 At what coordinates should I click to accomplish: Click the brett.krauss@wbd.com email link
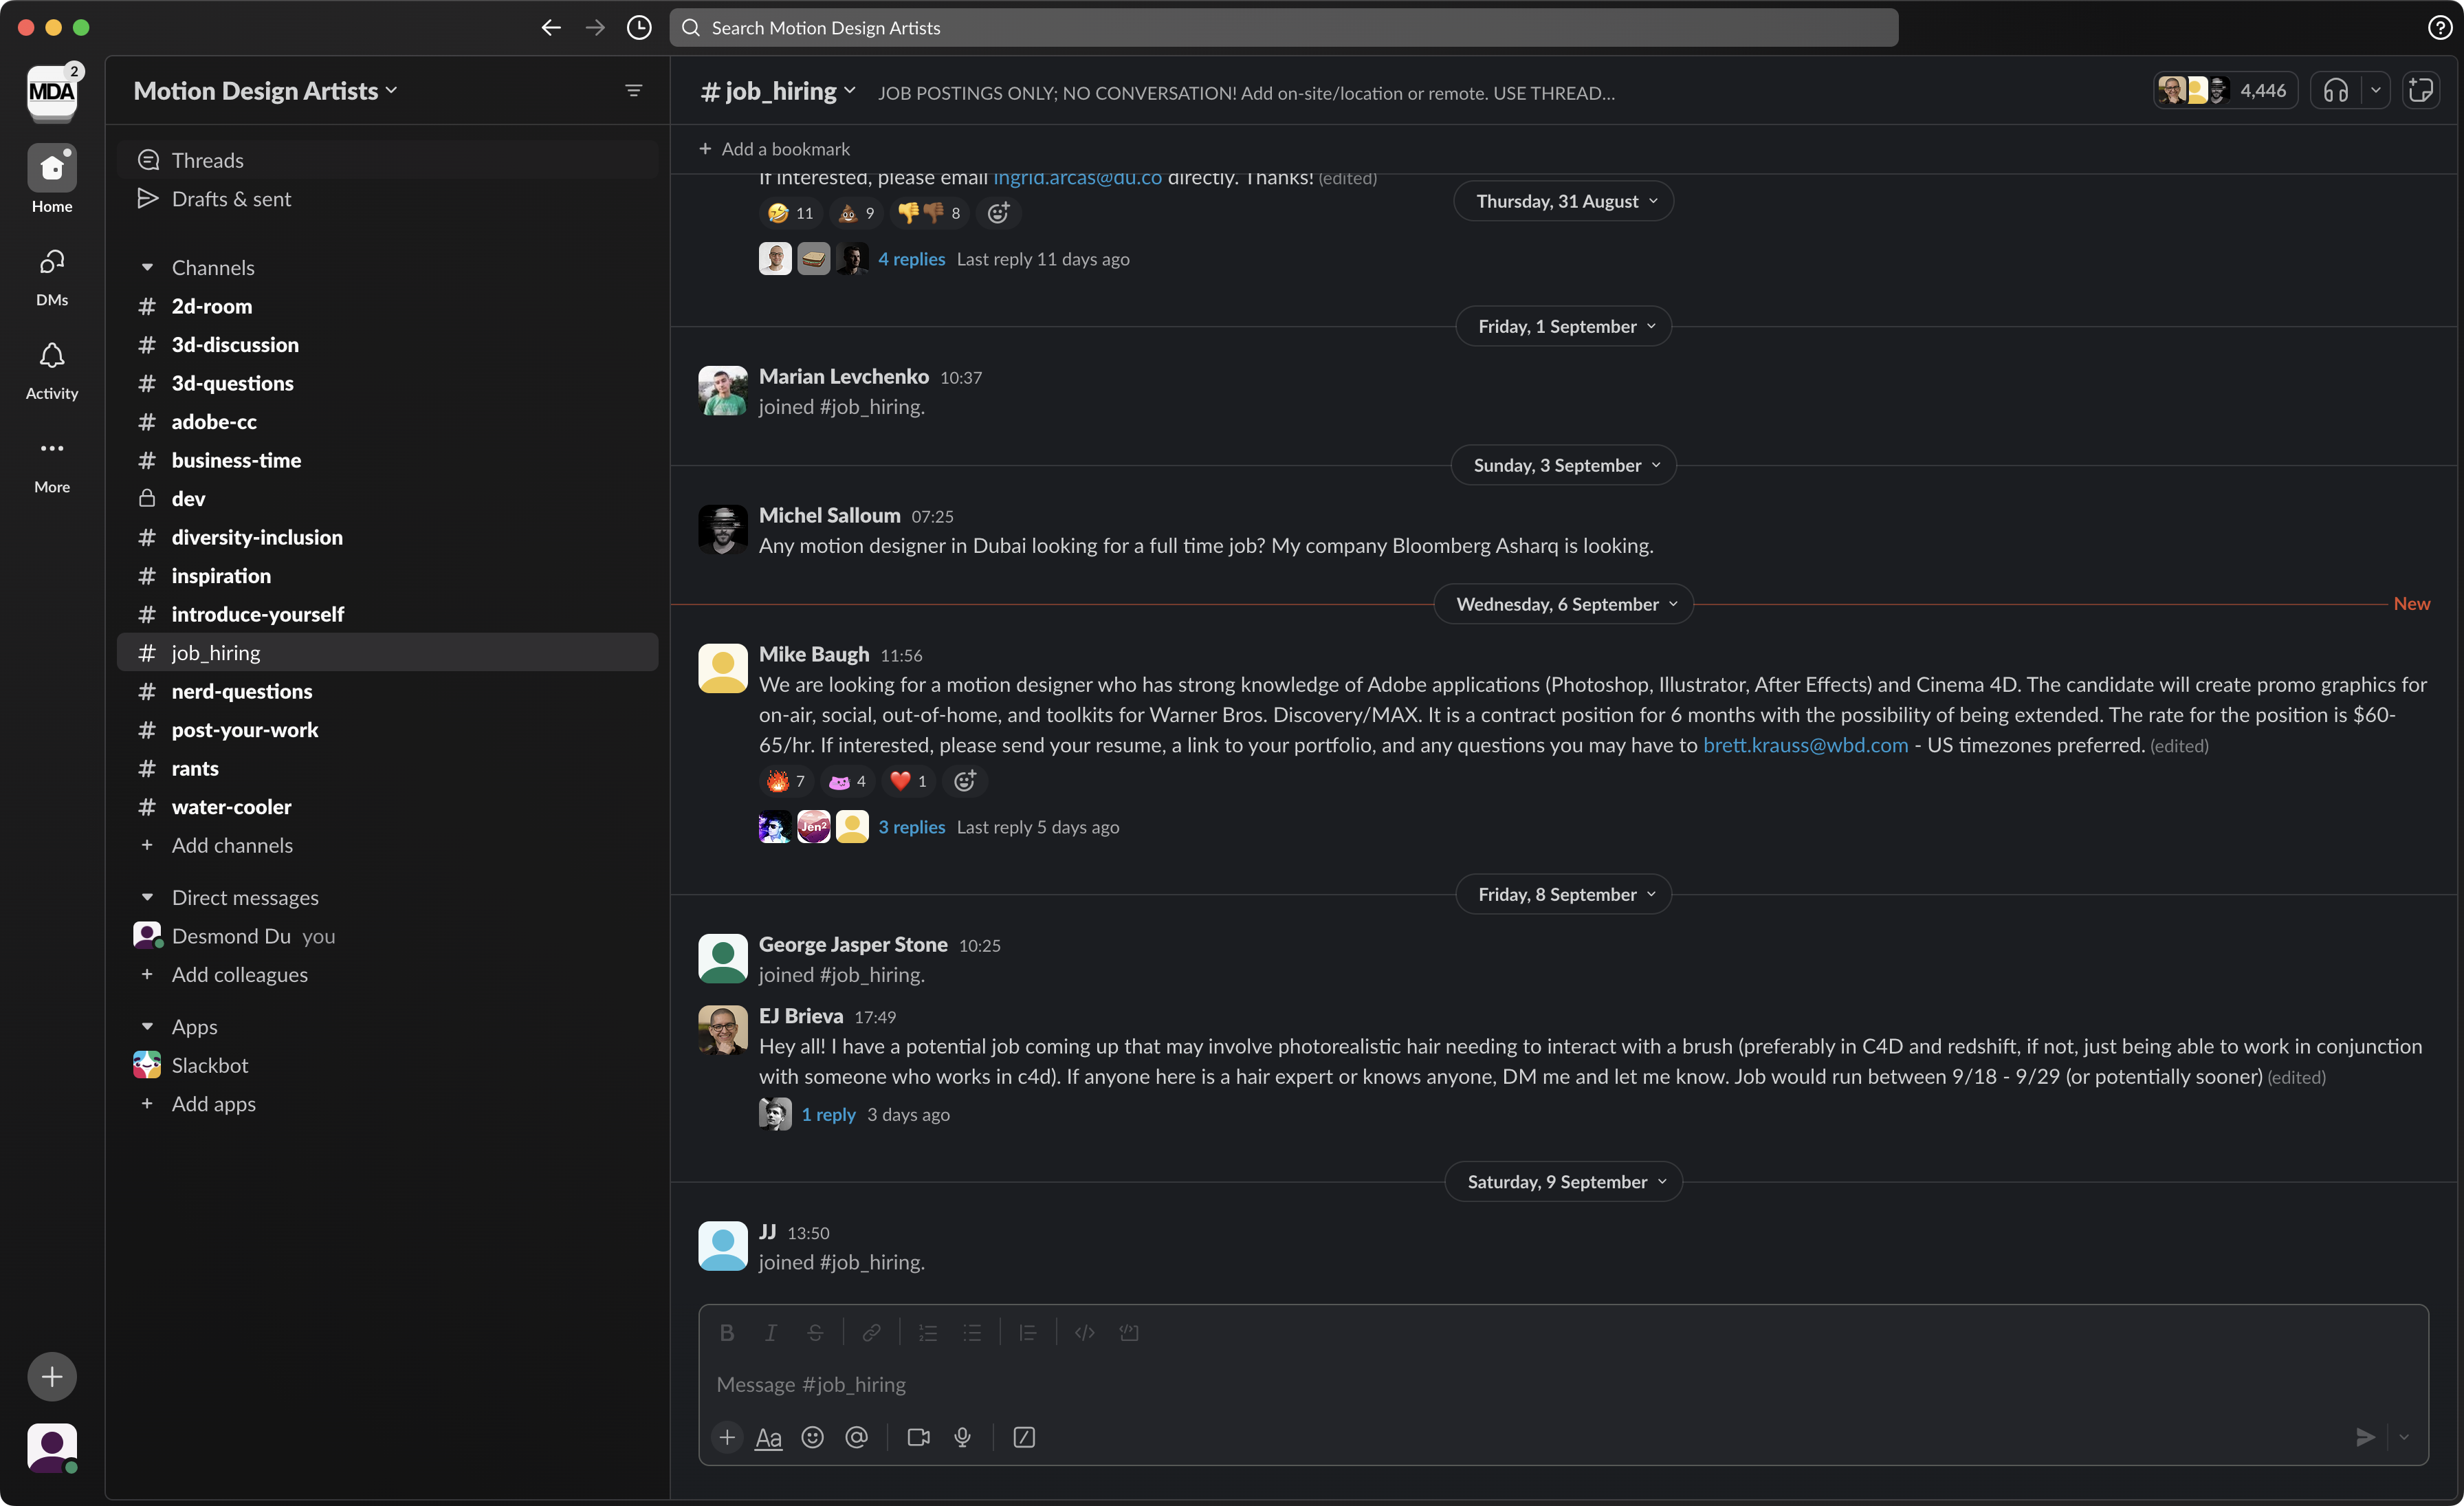point(1805,745)
